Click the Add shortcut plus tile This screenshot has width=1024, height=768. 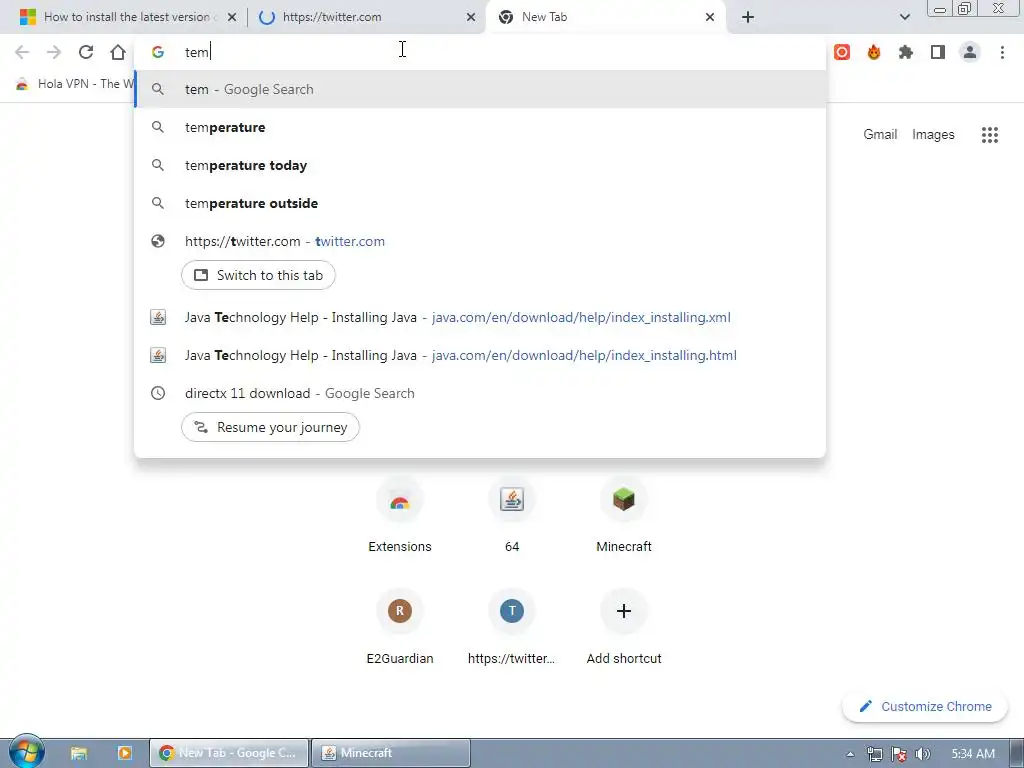tap(624, 628)
